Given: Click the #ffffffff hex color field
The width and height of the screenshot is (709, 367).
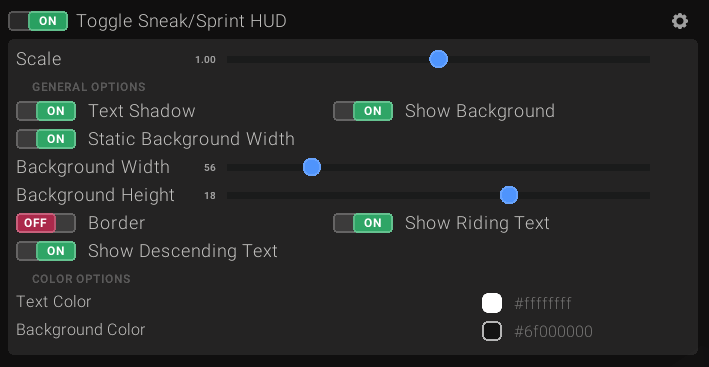Looking at the screenshot, I should [543, 303].
